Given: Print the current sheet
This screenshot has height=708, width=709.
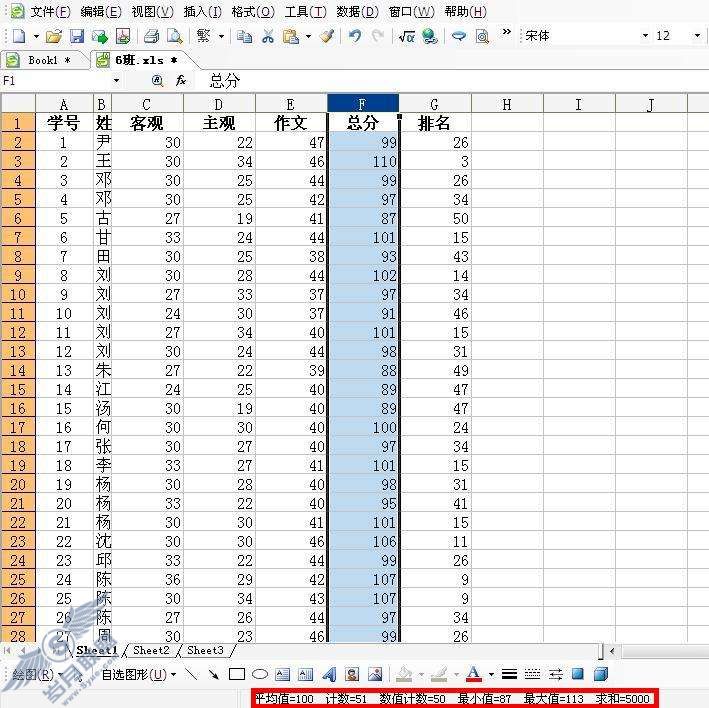Looking at the screenshot, I should click(x=151, y=36).
